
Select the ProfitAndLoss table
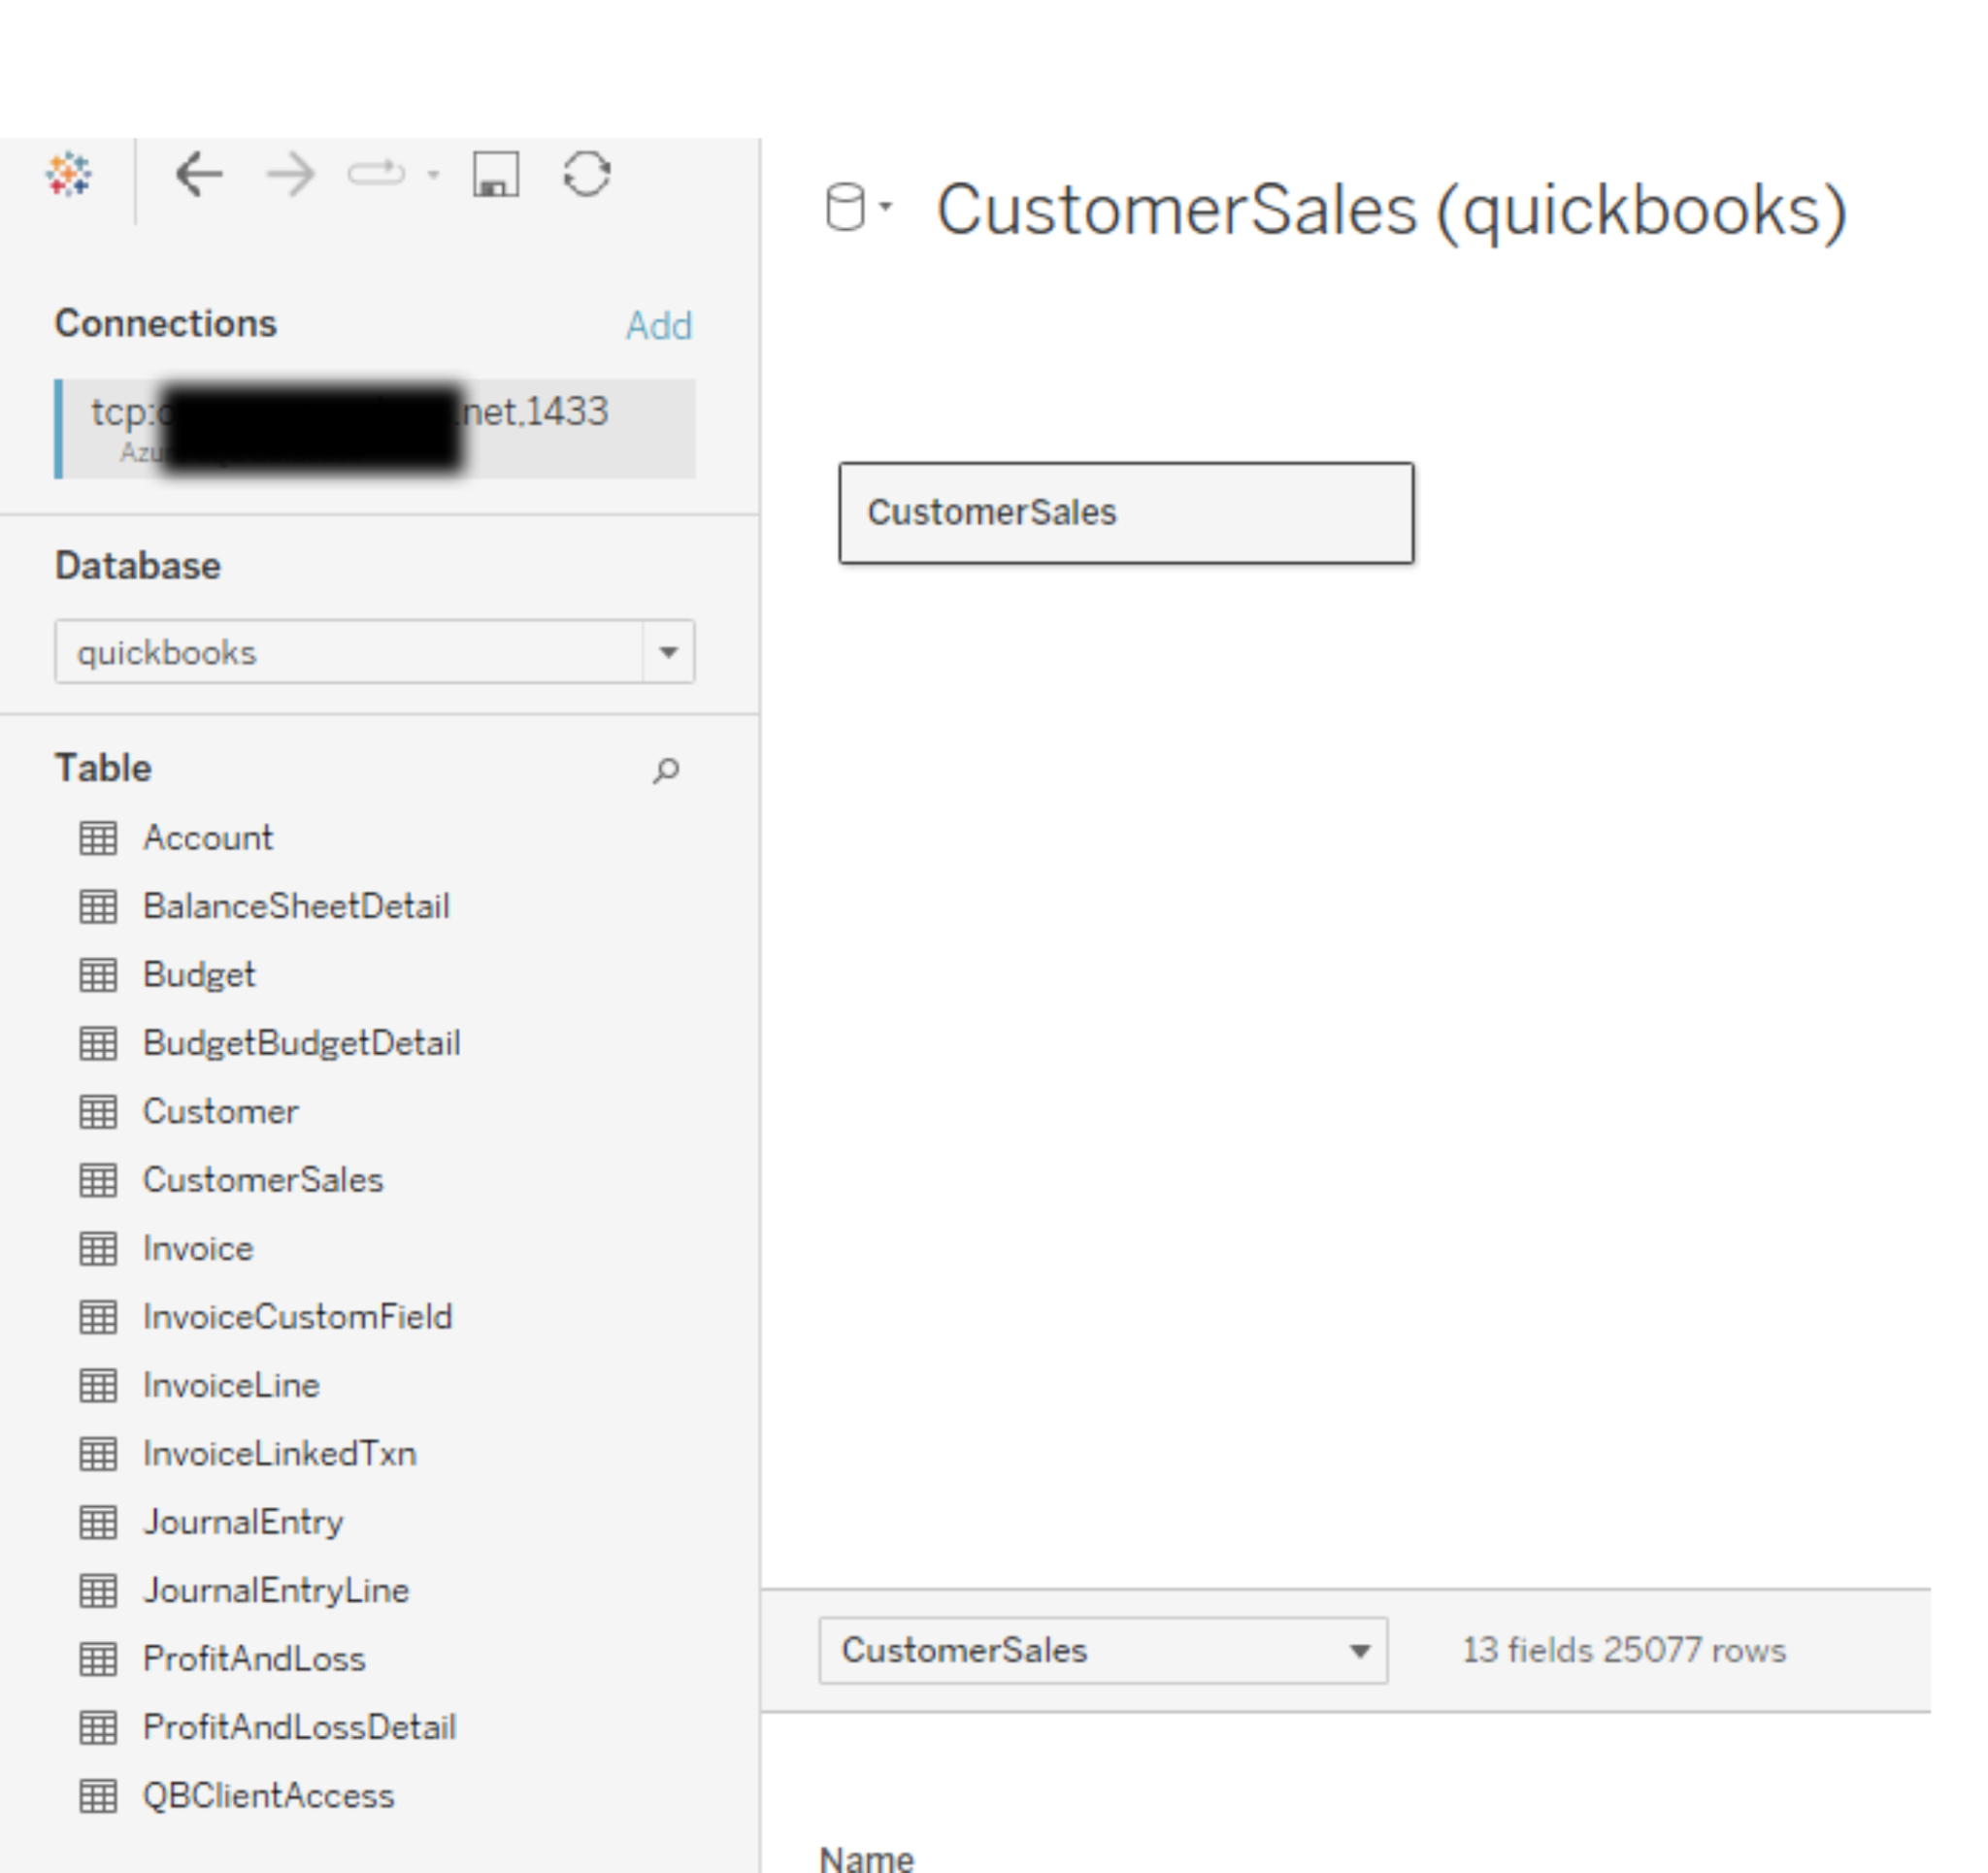(x=255, y=1658)
